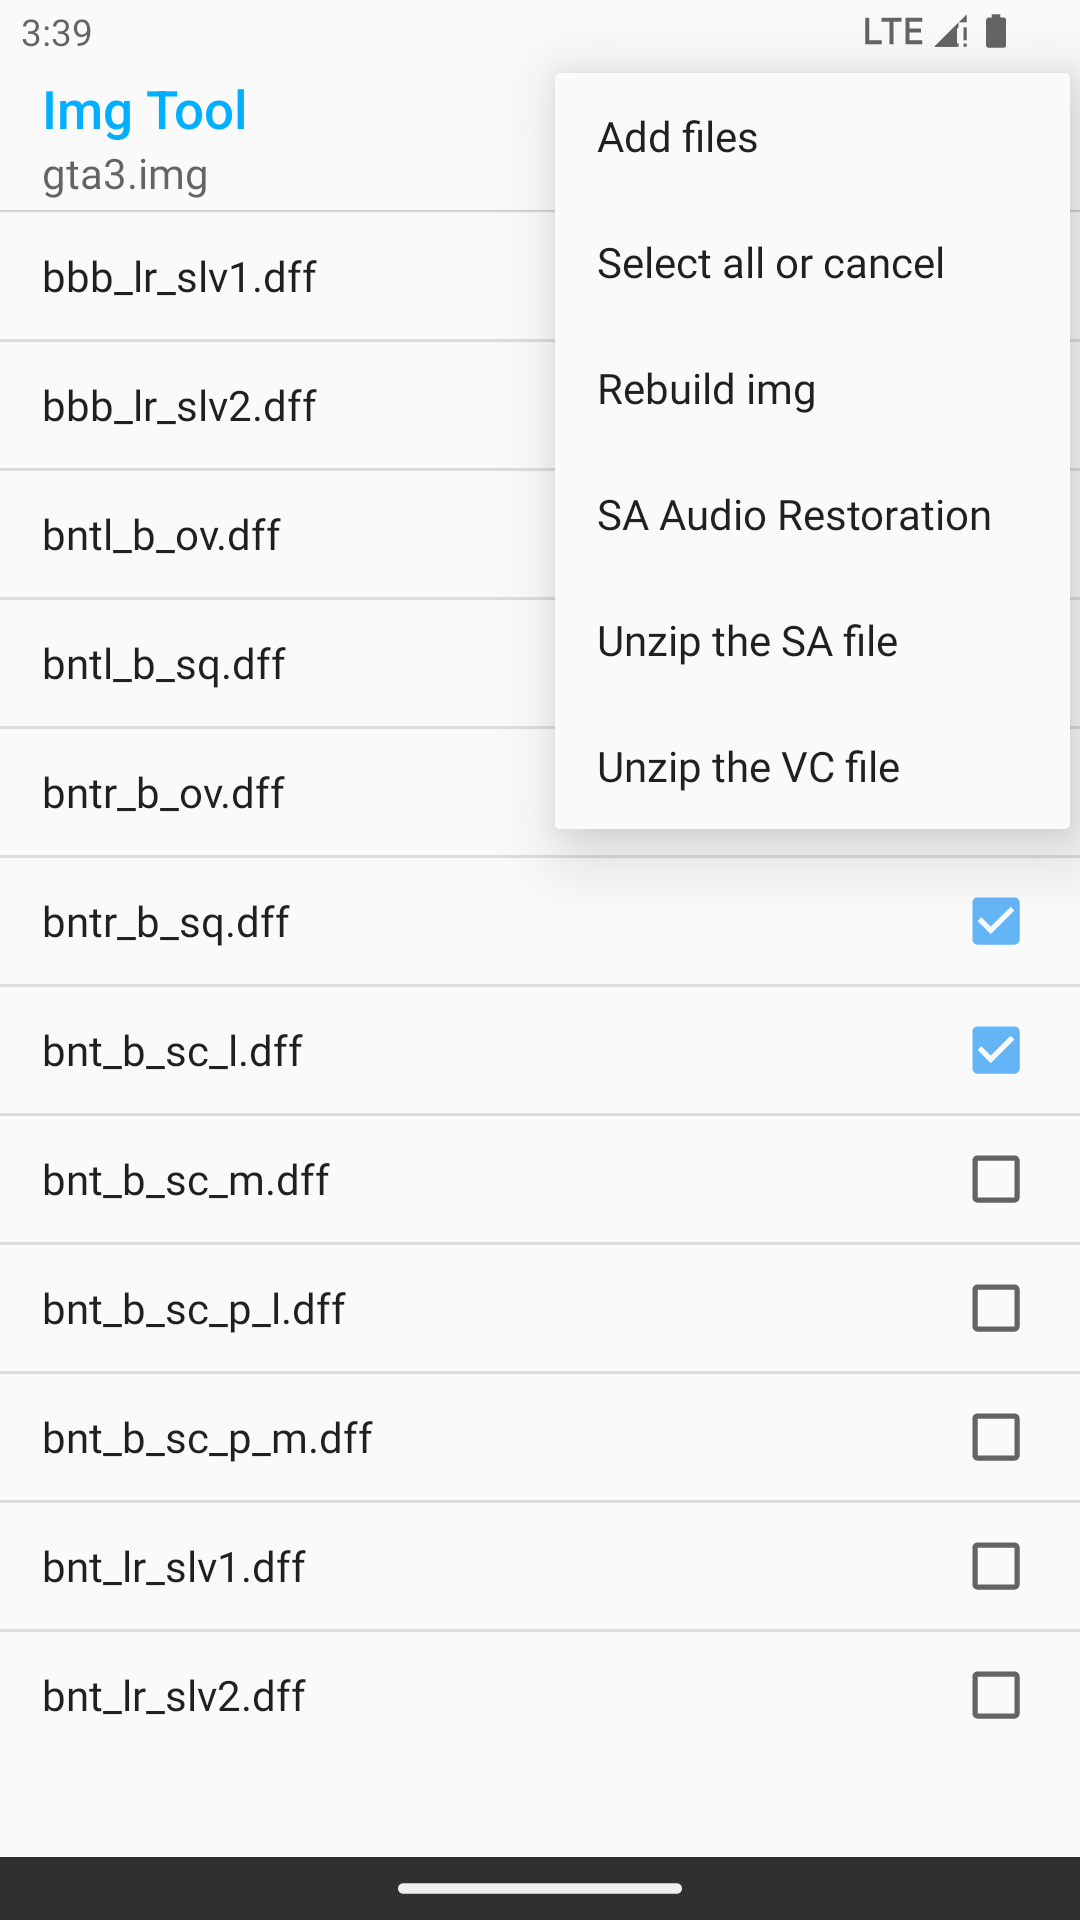Uncheck the bnt_b_sc_l.dff checkbox
The width and height of the screenshot is (1080, 1920).
995,1050
